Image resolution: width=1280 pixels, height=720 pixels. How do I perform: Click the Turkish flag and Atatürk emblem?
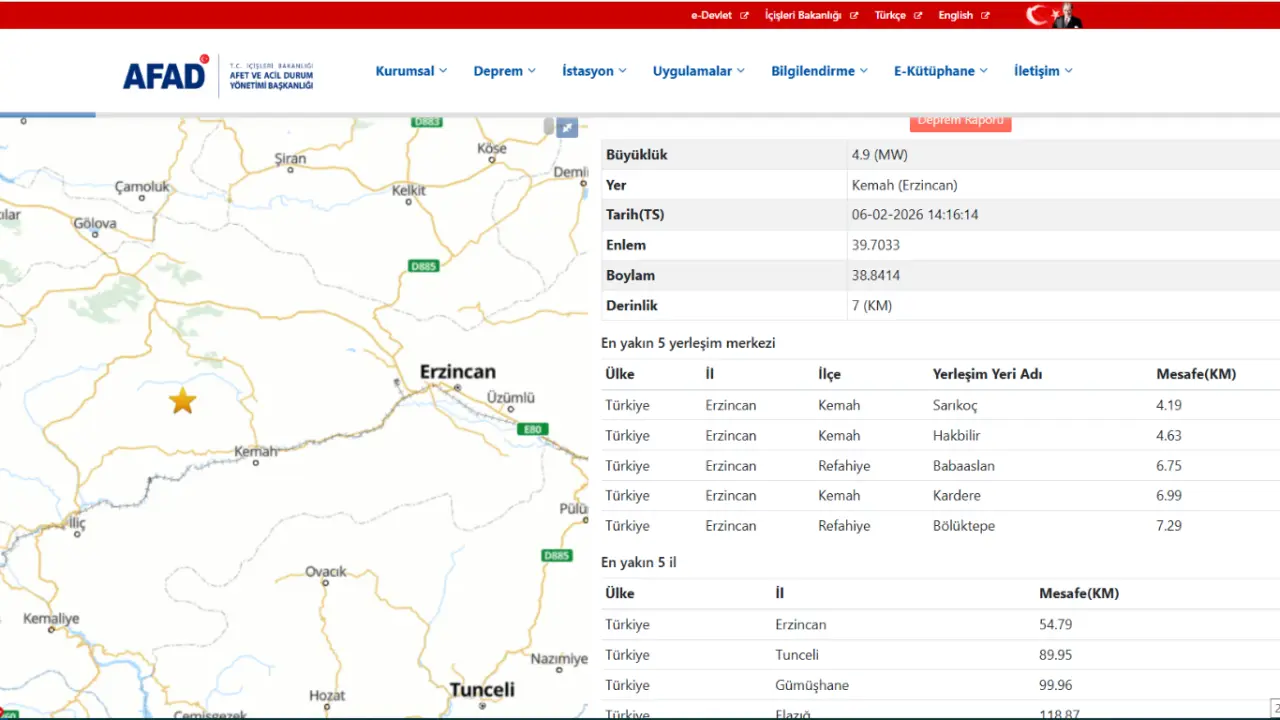1054,15
